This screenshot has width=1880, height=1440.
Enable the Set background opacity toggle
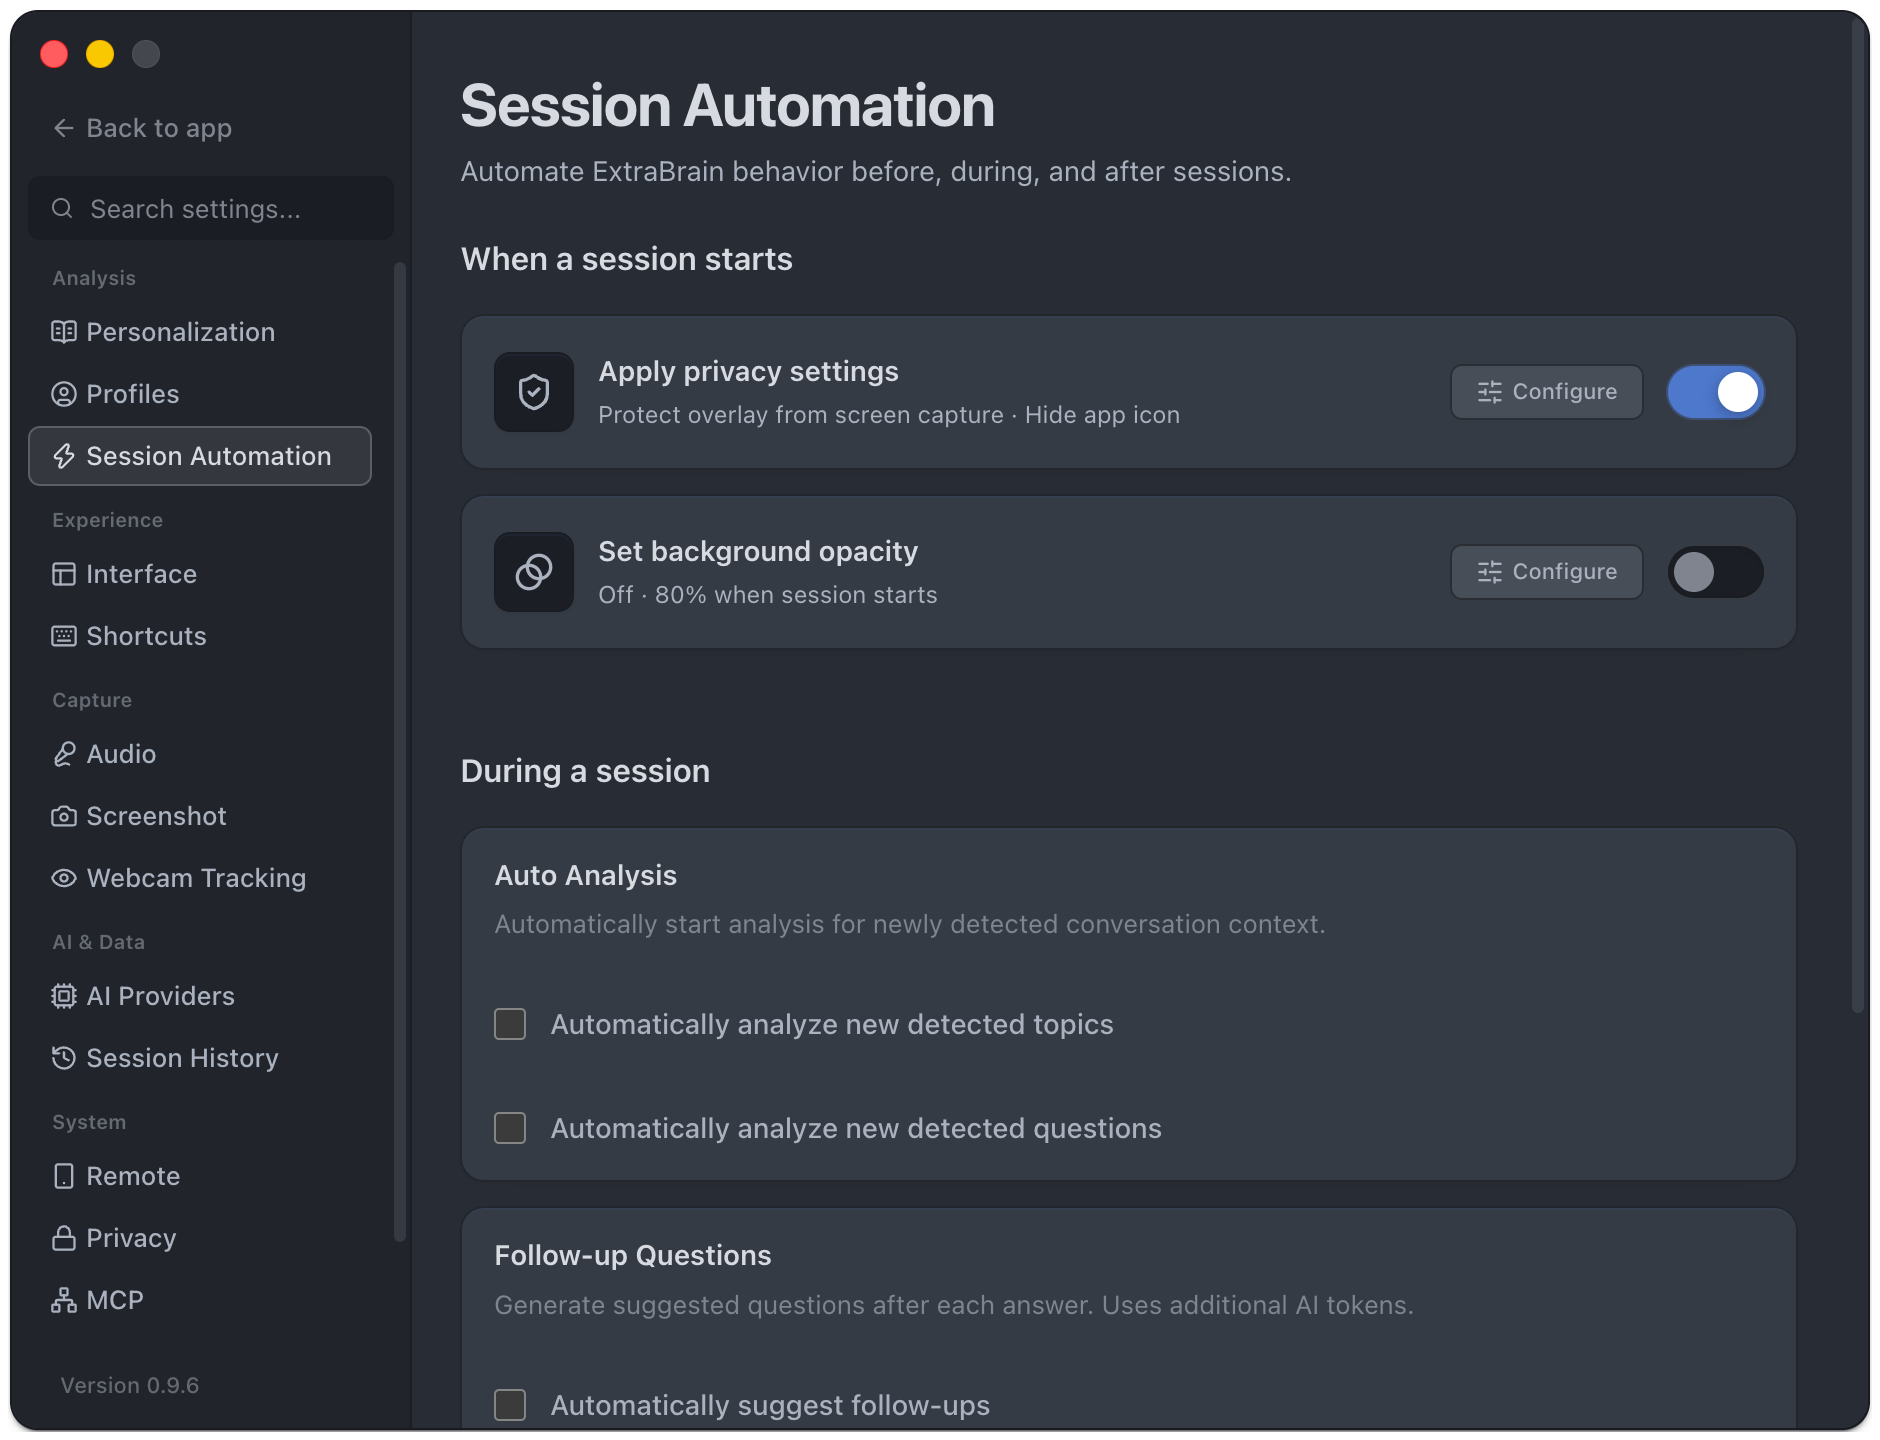[x=1716, y=572]
